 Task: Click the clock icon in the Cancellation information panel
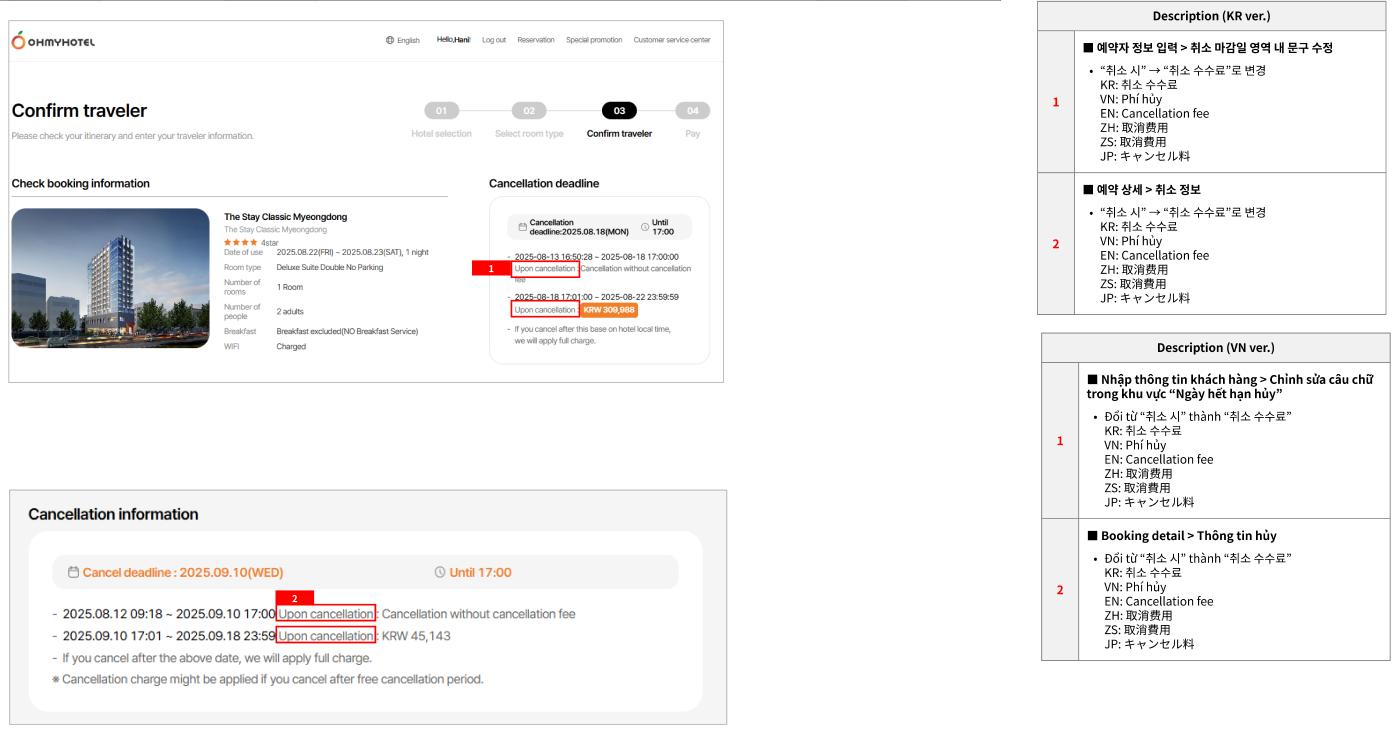coord(440,573)
